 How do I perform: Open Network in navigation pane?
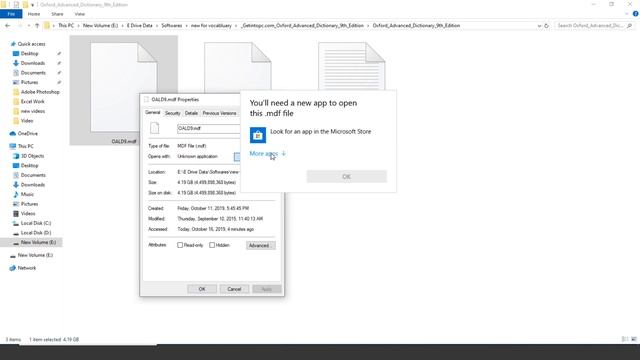pos(27,268)
